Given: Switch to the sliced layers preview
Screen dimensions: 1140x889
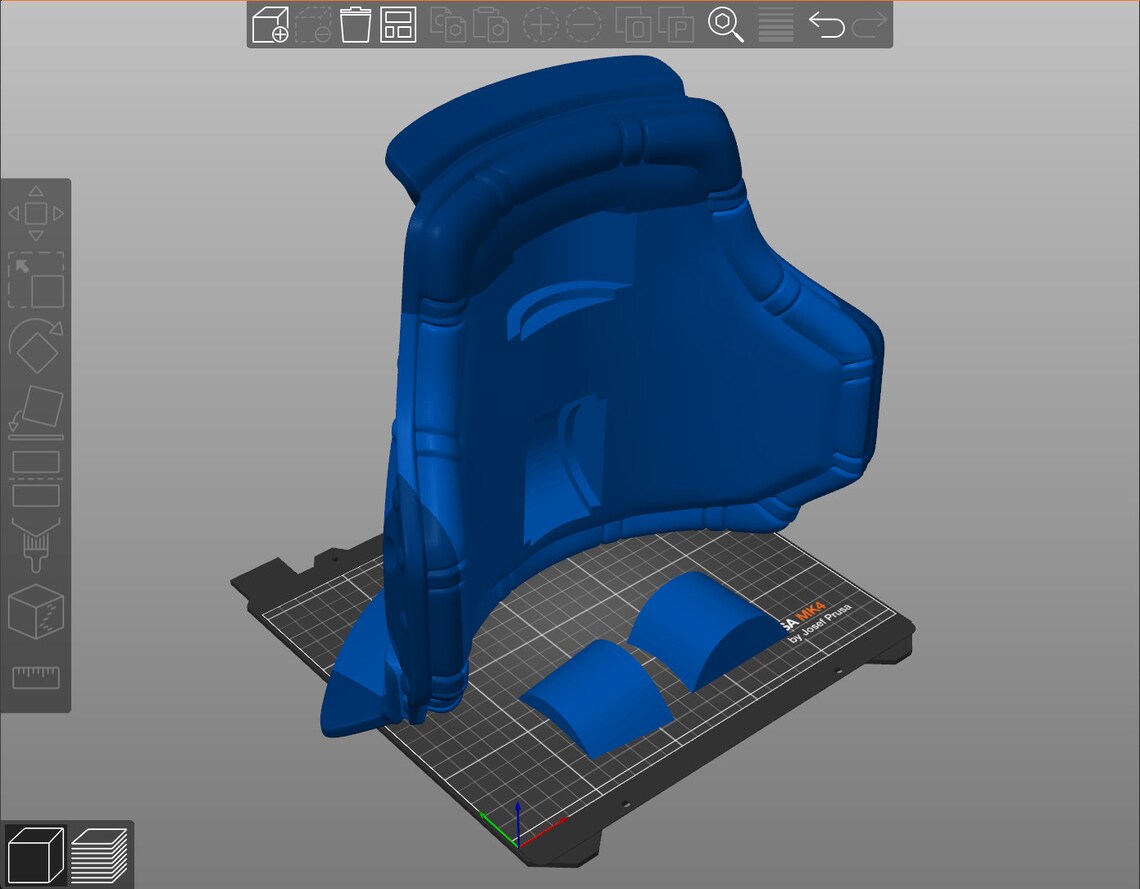Looking at the screenshot, I should pos(100,855).
